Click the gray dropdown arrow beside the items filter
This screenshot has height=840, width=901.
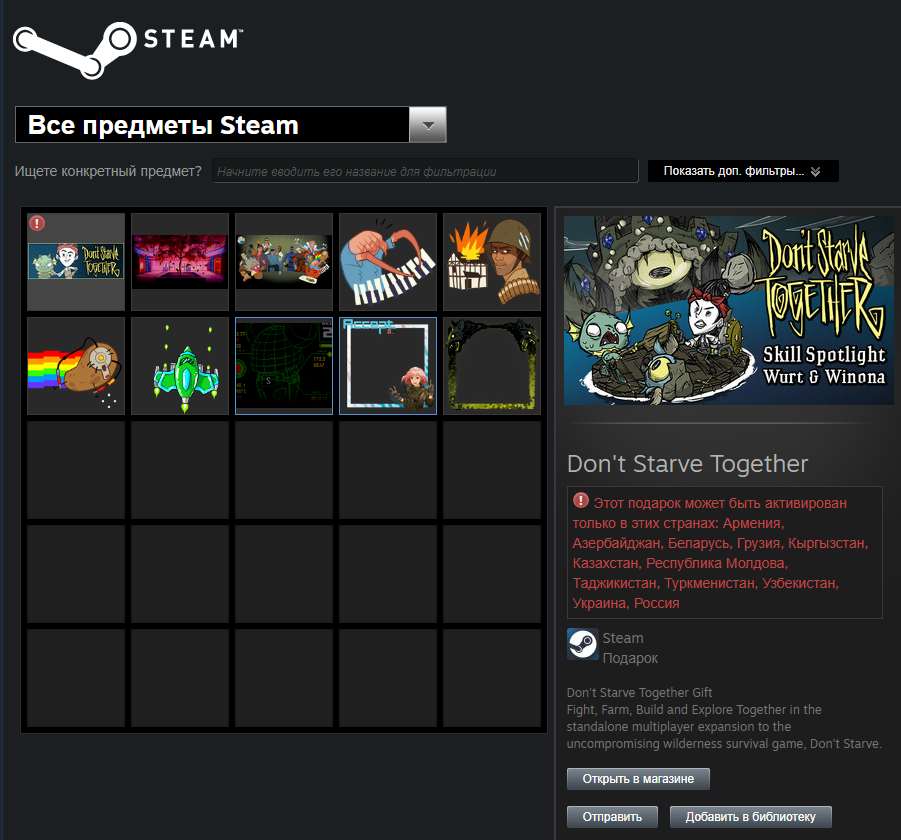[x=429, y=125]
